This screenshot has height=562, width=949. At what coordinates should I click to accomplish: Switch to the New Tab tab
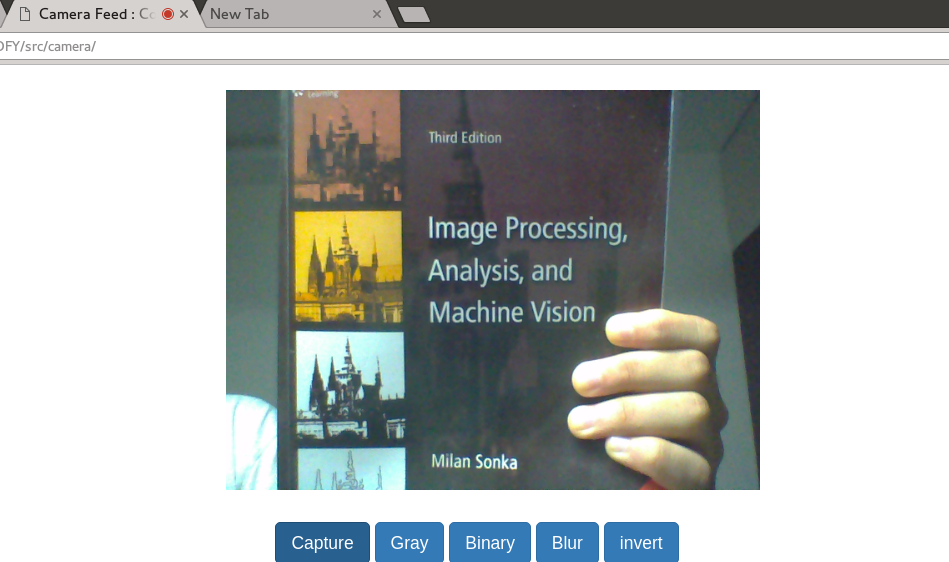[297, 14]
